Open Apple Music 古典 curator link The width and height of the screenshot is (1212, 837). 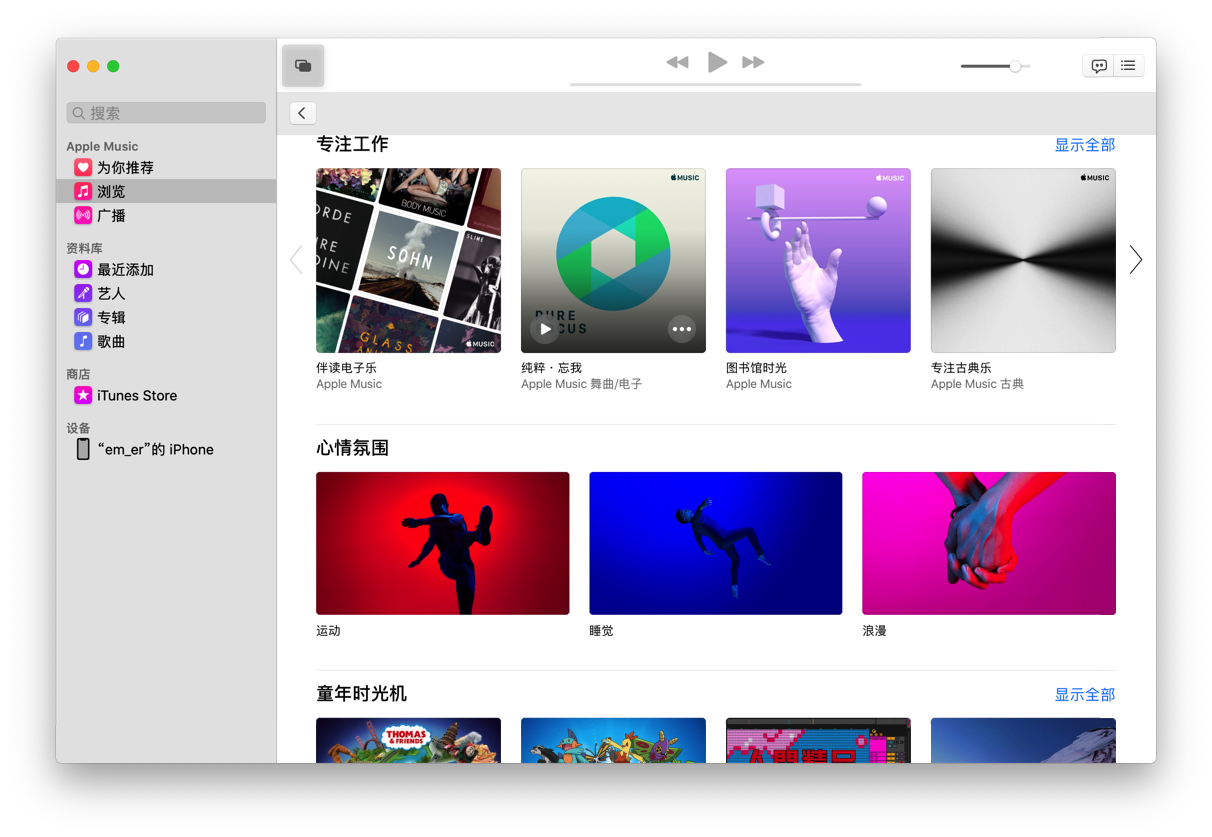click(977, 384)
